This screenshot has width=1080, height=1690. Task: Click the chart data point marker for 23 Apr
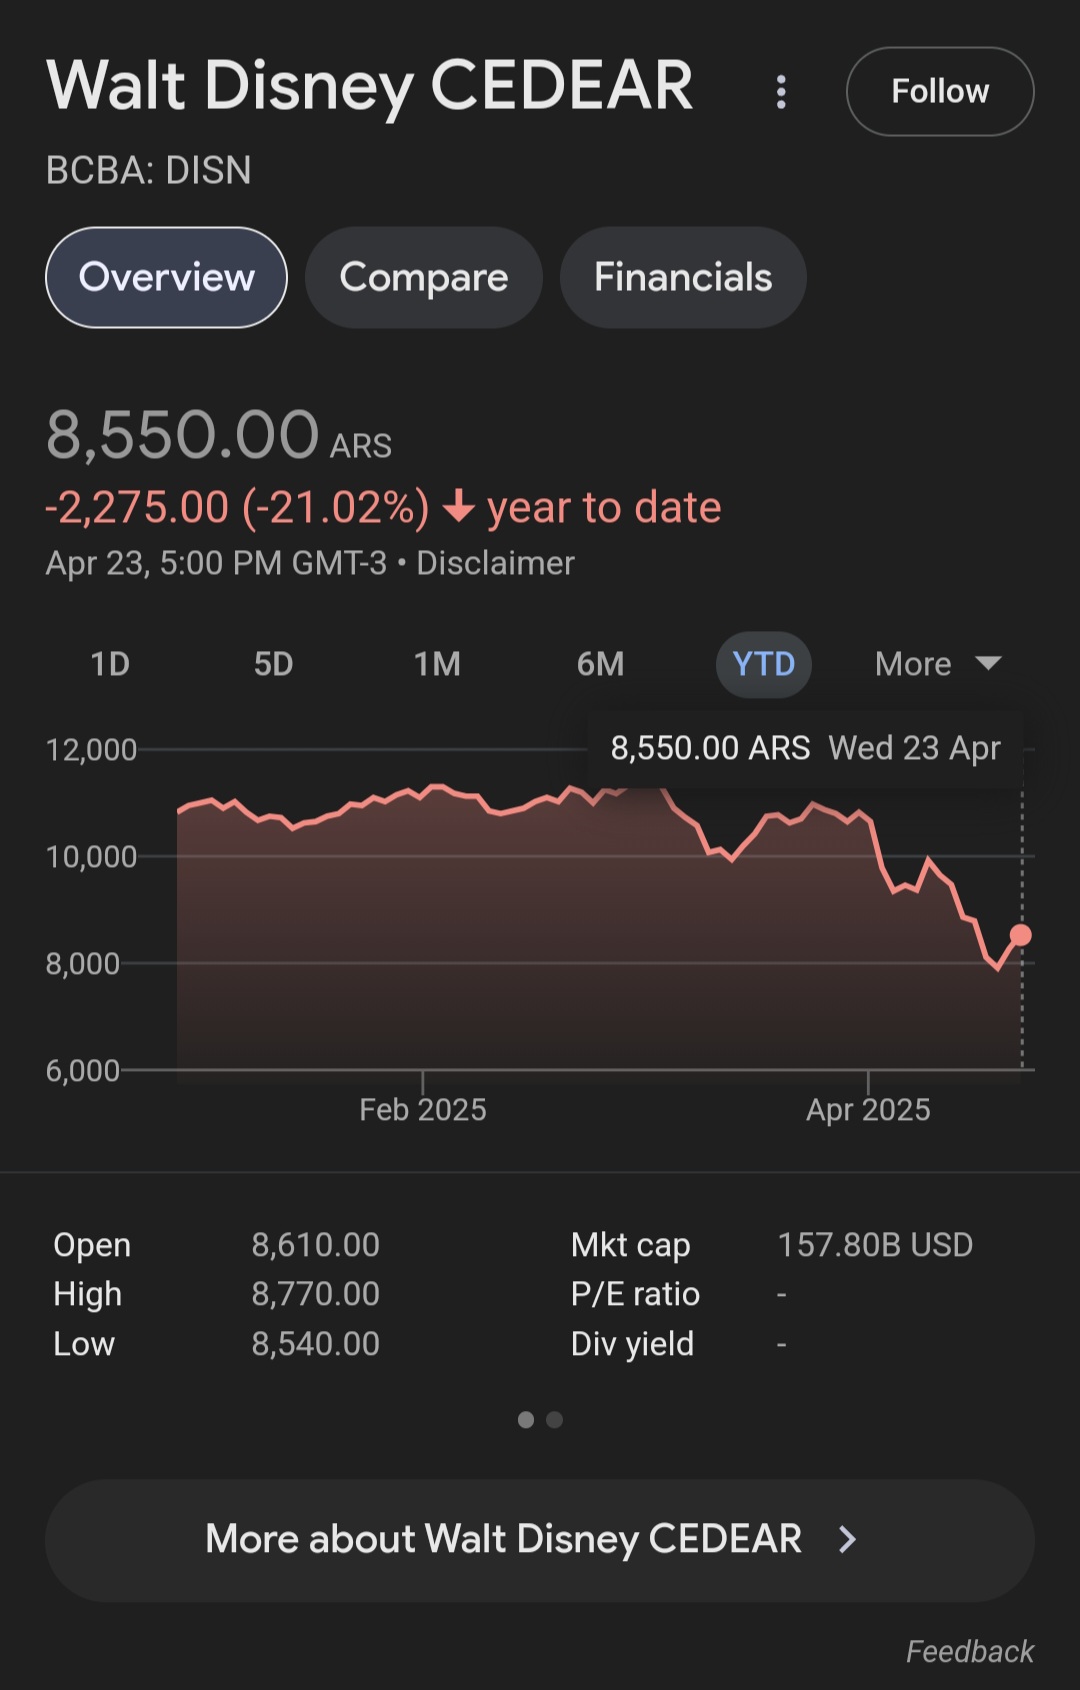(x=1021, y=935)
